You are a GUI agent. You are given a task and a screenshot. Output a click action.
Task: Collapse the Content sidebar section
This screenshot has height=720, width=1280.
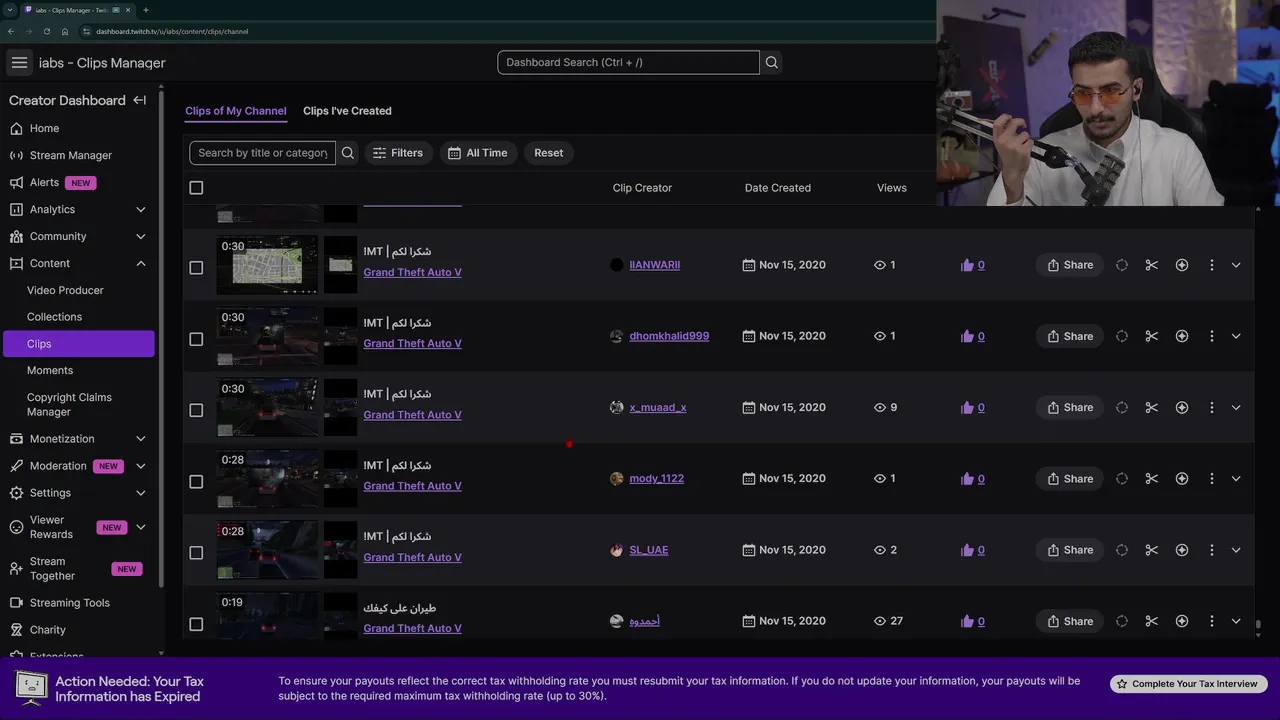tap(140, 263)
